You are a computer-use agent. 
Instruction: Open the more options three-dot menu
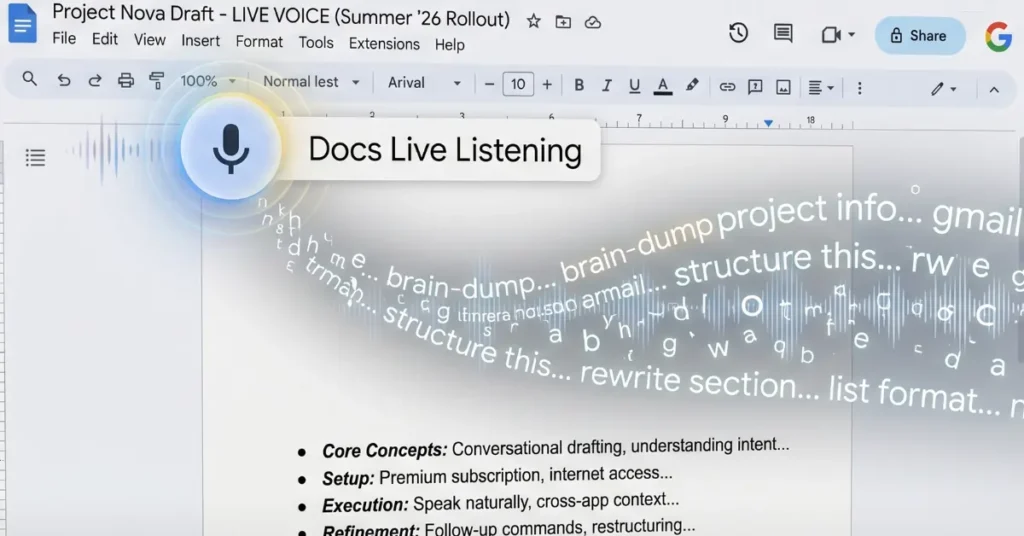click(859, 88)
